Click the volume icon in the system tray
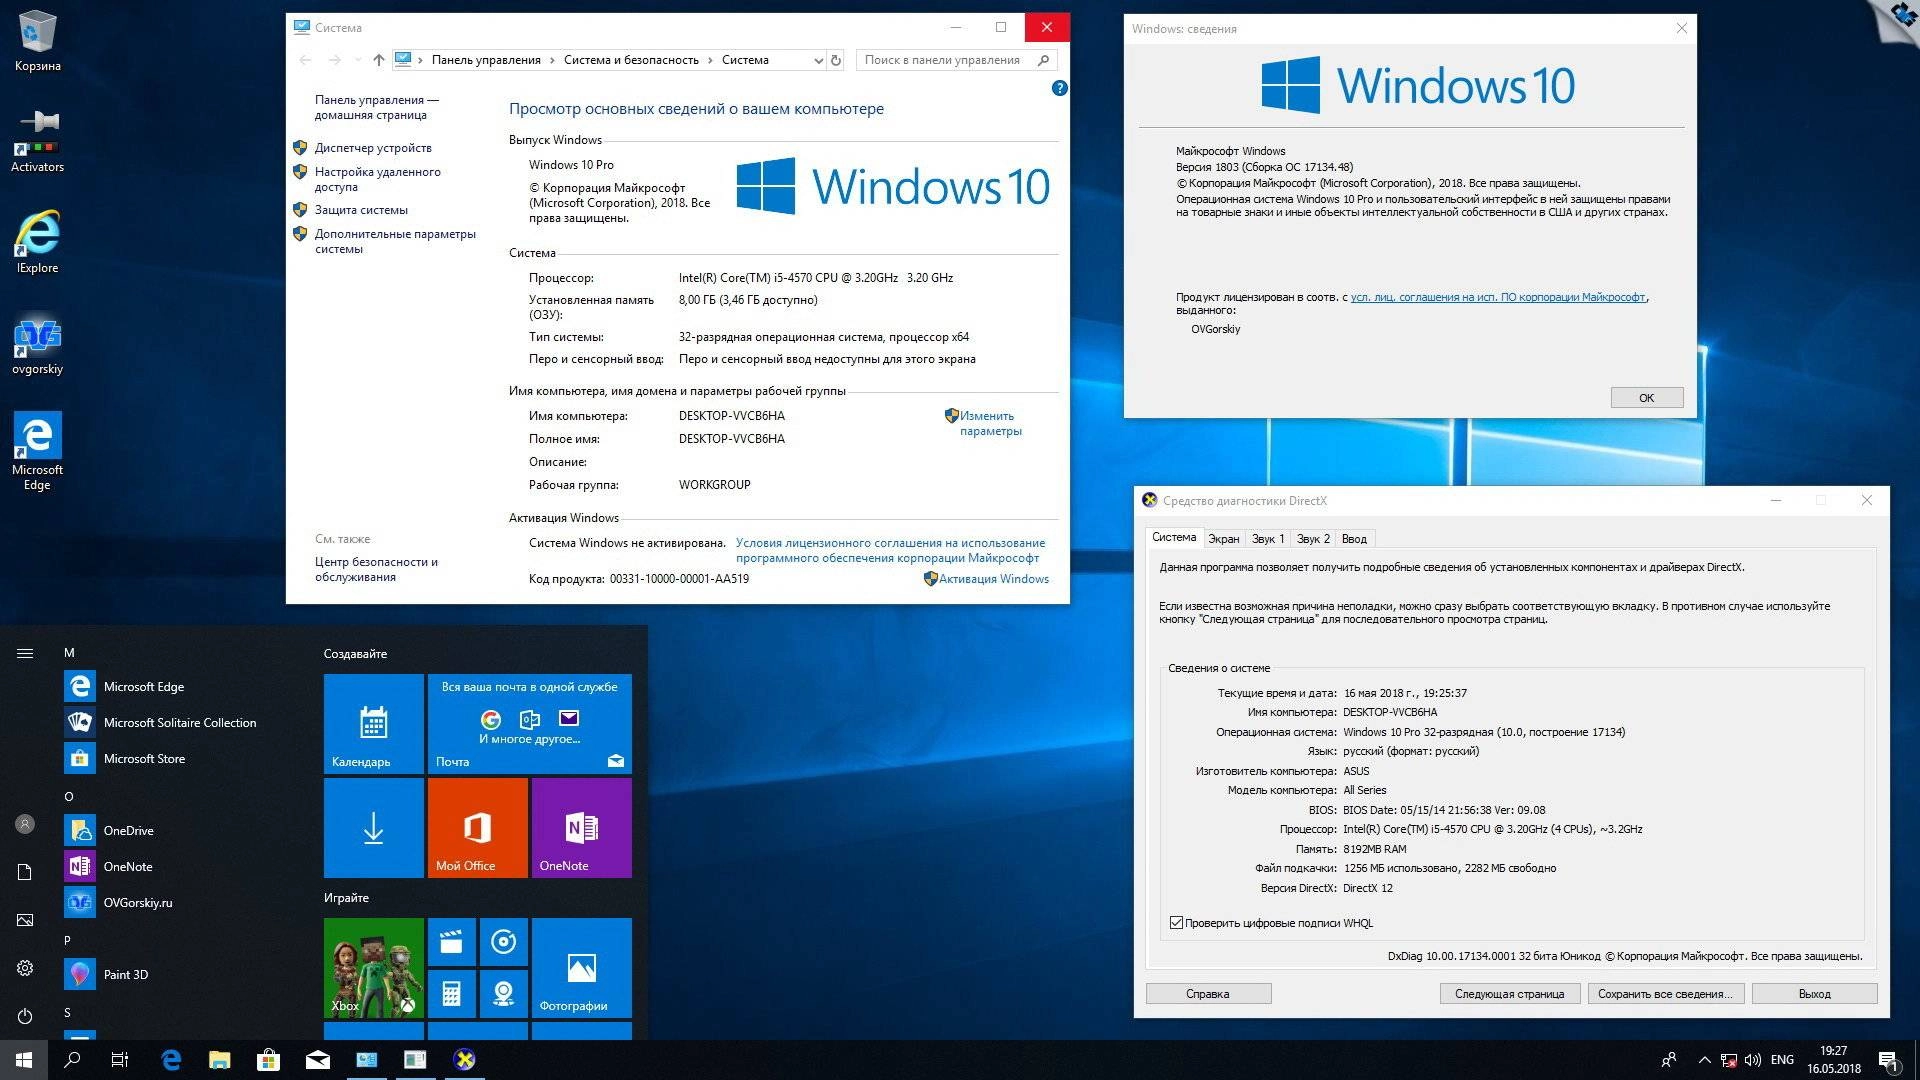Screen dimensions: 1920x1080 point(1752,1060)
